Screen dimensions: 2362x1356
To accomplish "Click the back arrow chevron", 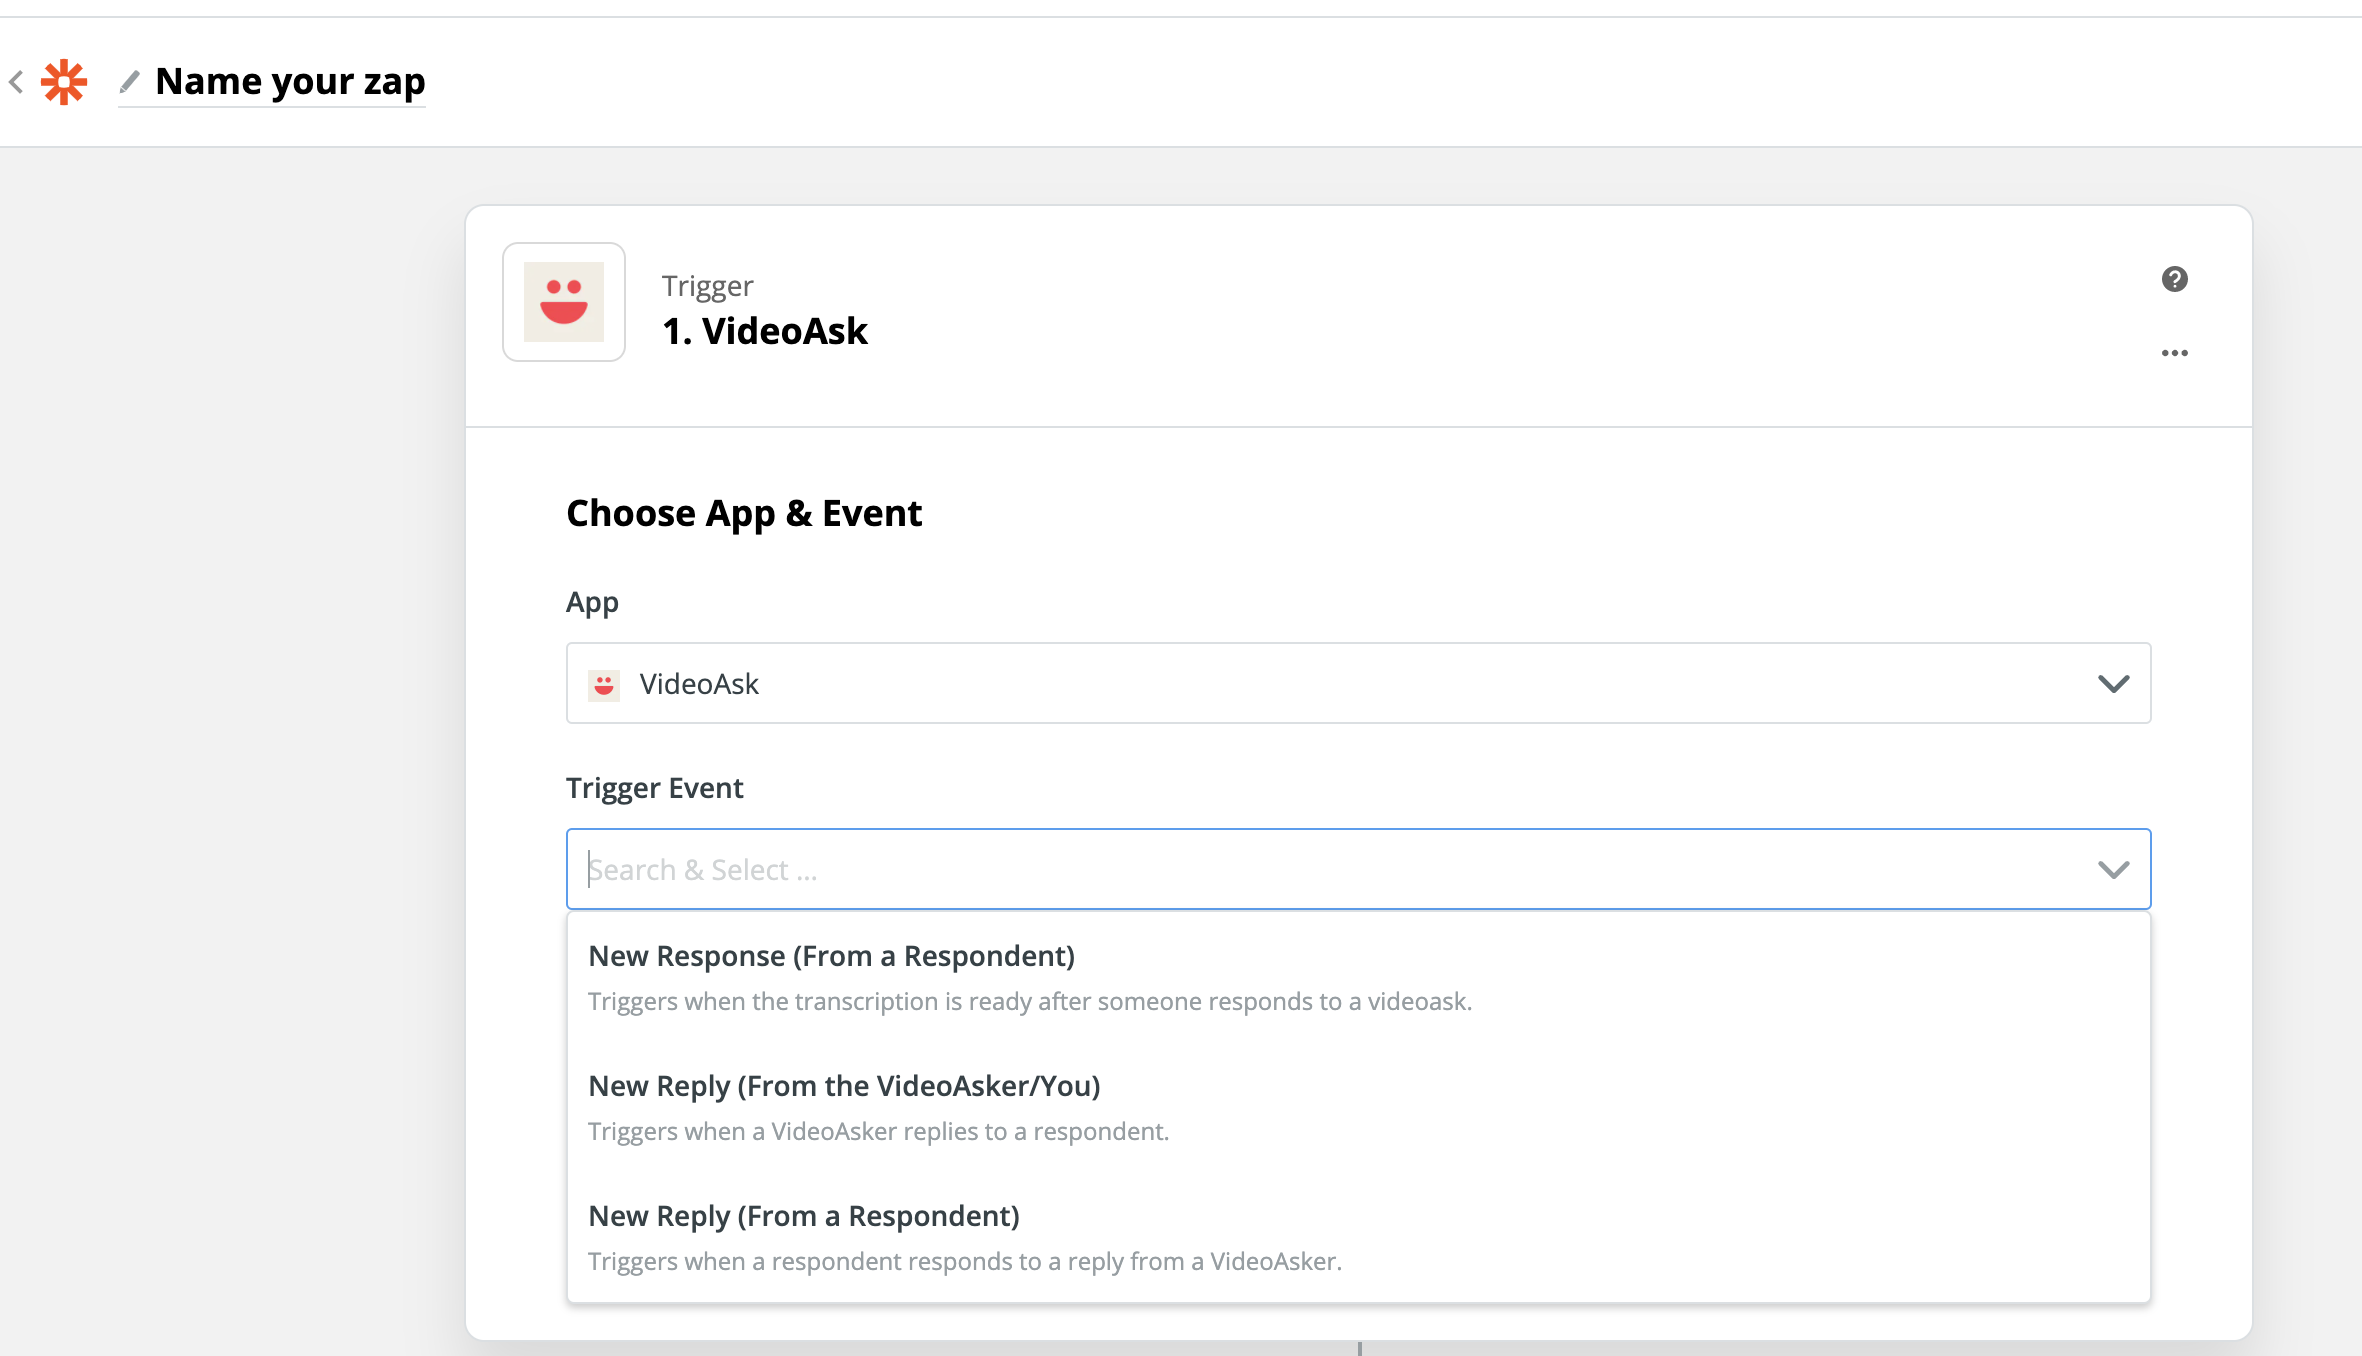I will pos(16,82).
